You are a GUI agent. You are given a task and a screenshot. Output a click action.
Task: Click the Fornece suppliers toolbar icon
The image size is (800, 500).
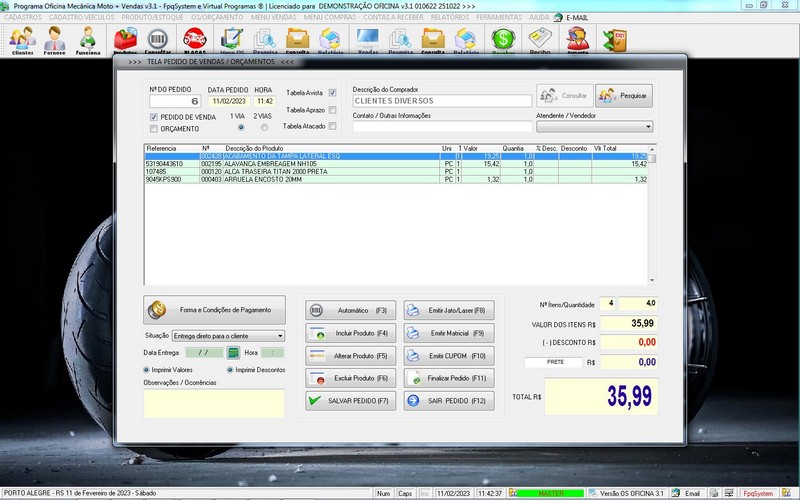click(55, 39)
